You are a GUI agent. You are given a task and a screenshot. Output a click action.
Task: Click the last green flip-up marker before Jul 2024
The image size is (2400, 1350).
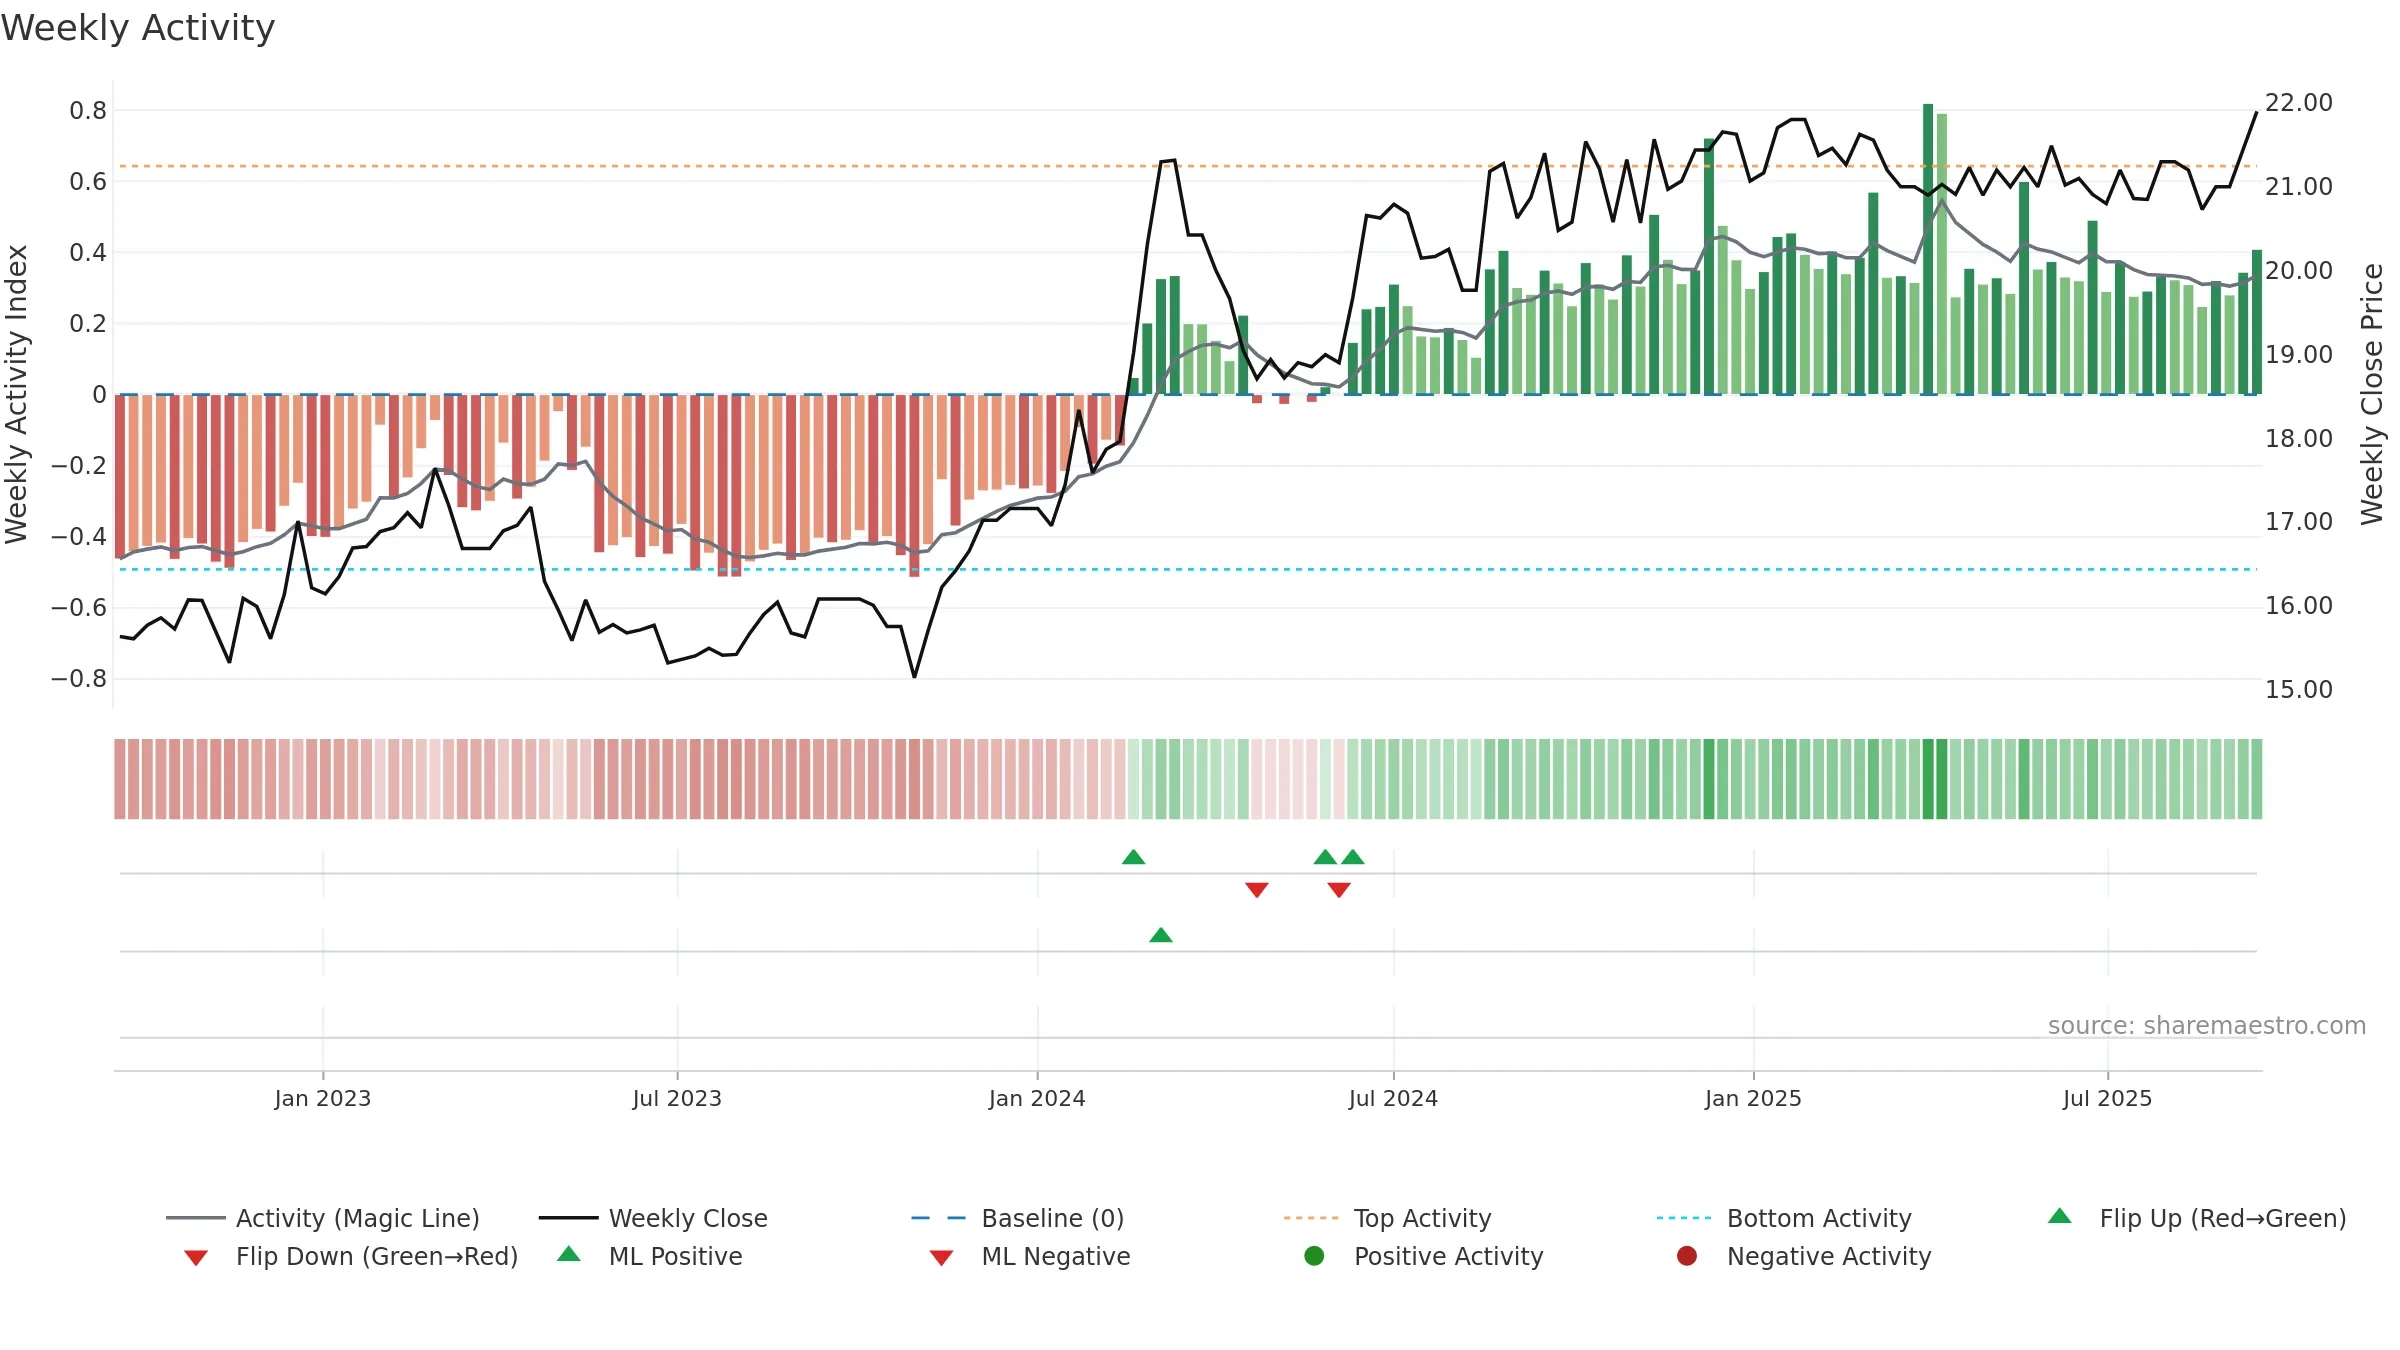(x=1353, y=857)
